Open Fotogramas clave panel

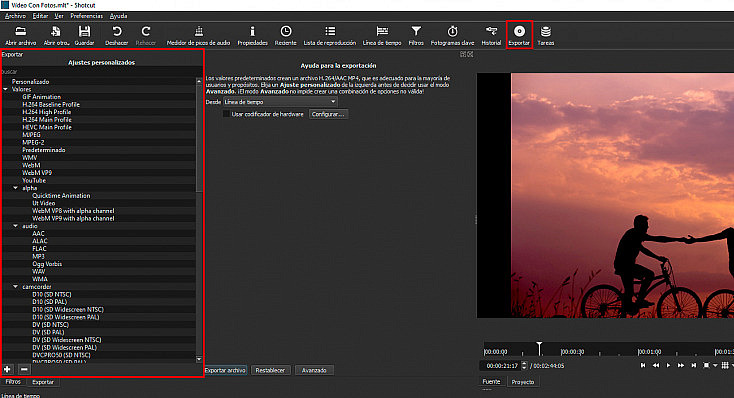click(452, 35)
